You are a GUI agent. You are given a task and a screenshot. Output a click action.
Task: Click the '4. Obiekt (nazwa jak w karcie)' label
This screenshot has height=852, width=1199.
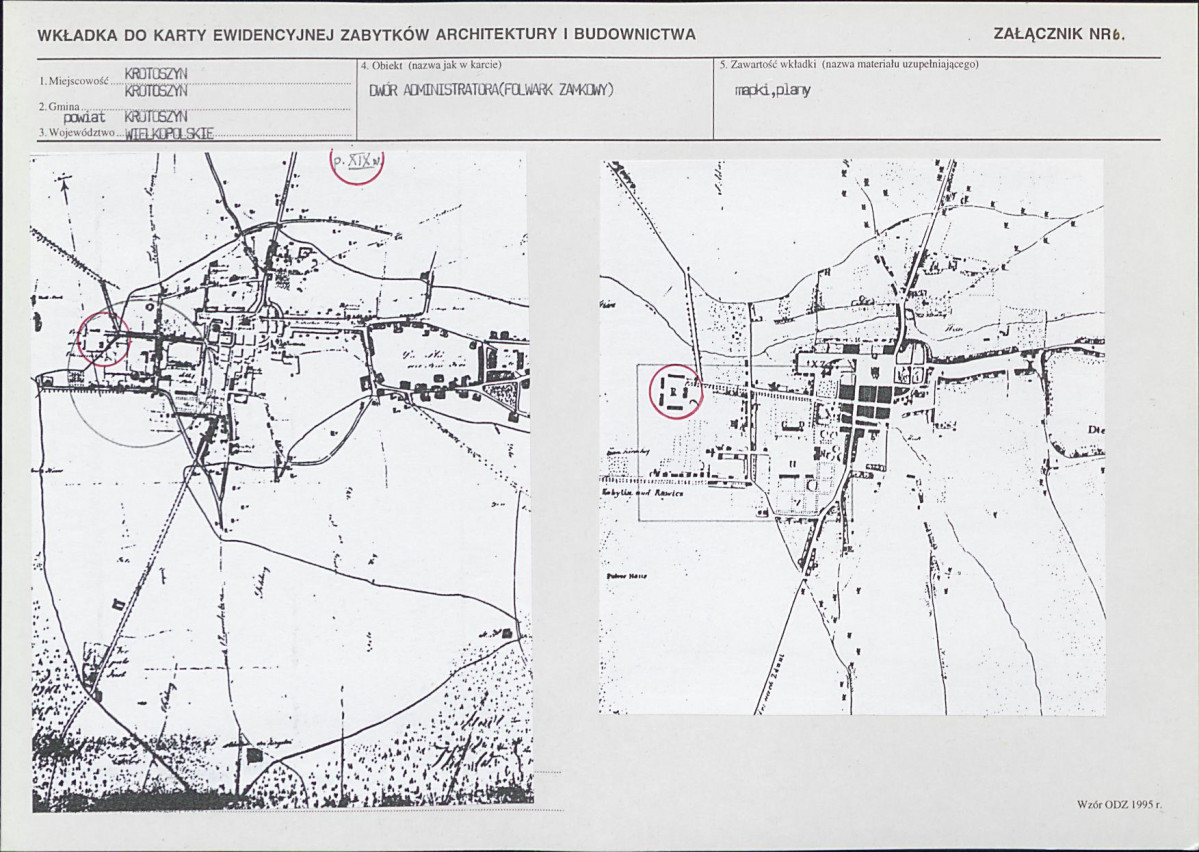431,65
